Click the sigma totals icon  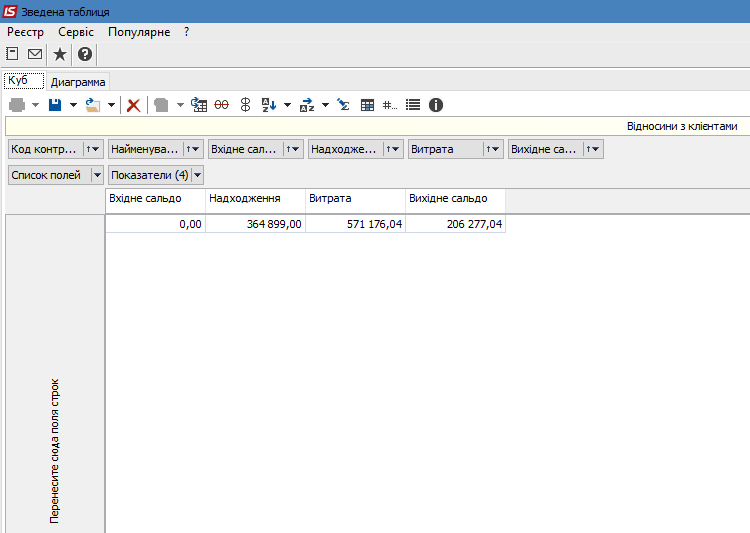(x=343, y=105)
